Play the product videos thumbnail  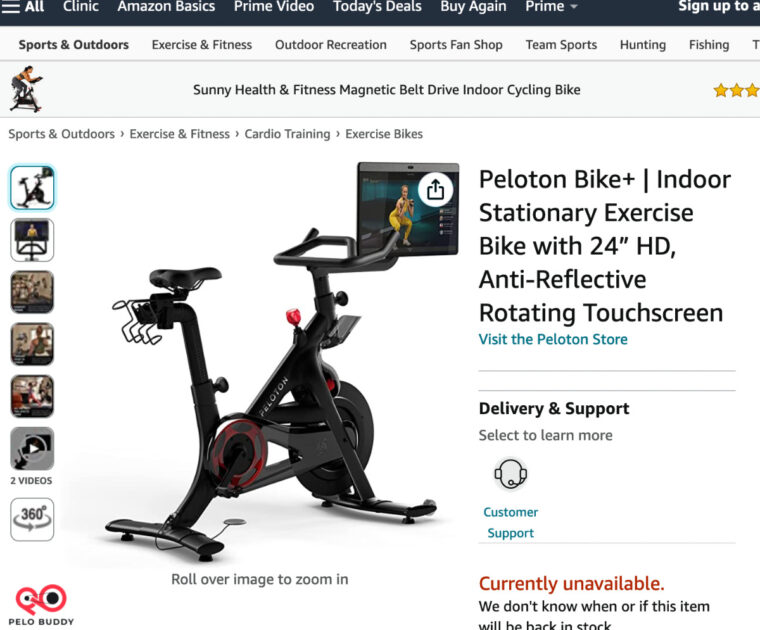pos(32,449)
